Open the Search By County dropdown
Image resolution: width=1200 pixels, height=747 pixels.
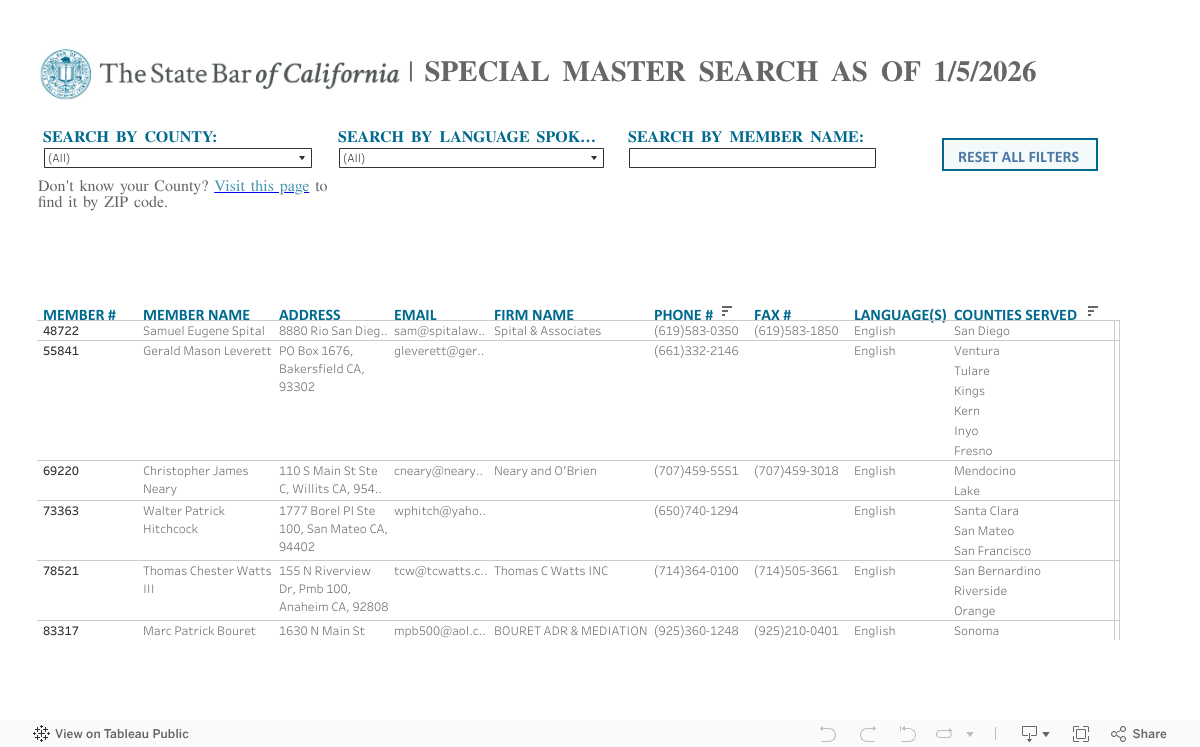[x=177, y=158]
